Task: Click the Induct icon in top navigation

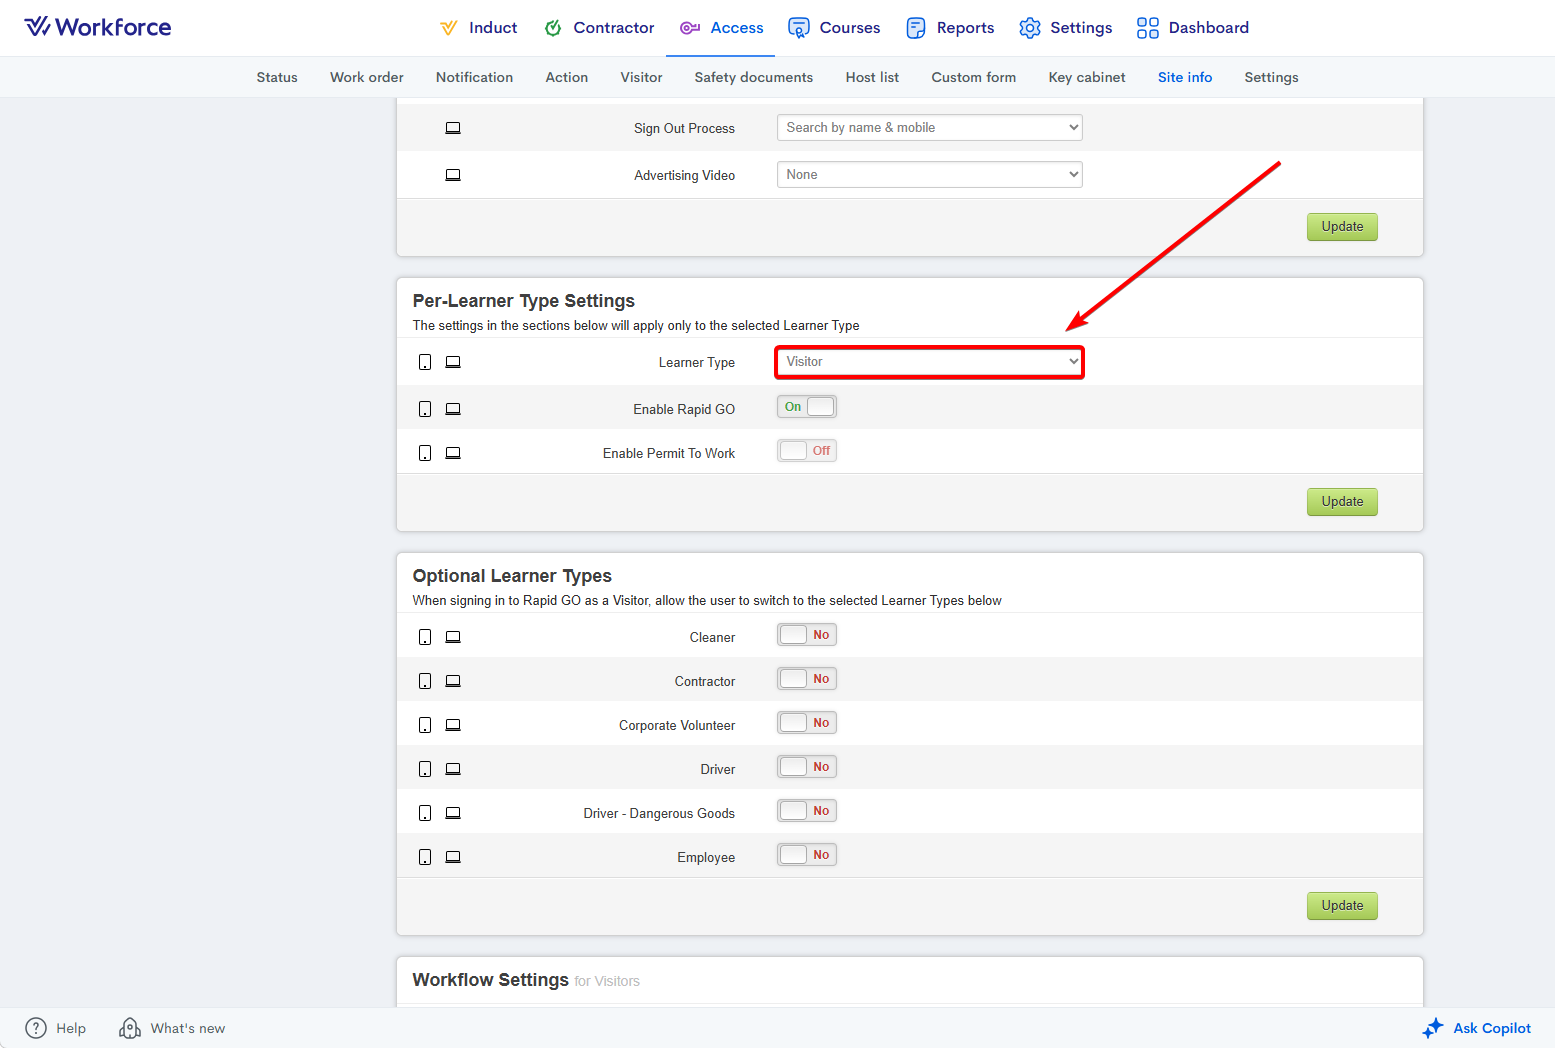Action: tap(449, 28)
